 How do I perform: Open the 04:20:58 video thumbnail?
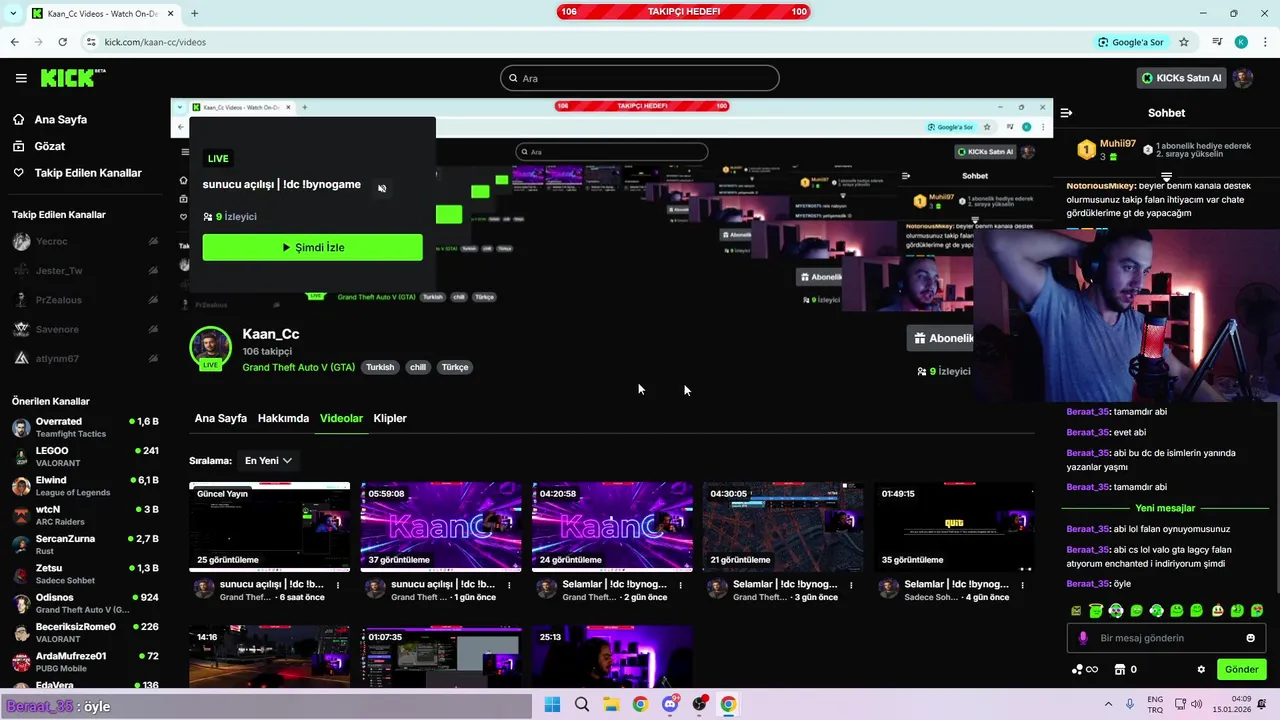(x=612, y=527)
